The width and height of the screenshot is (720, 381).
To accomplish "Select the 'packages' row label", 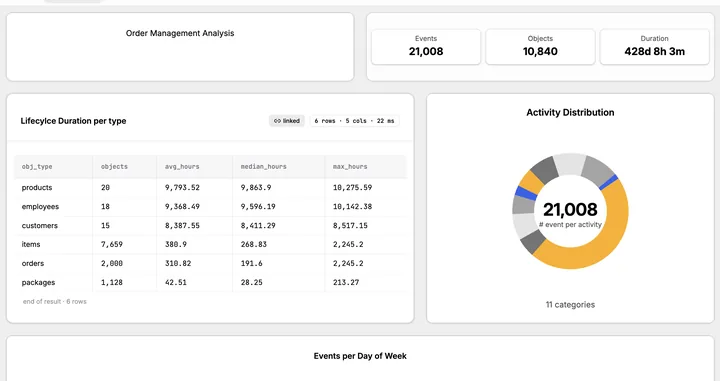I will (38, 282).
